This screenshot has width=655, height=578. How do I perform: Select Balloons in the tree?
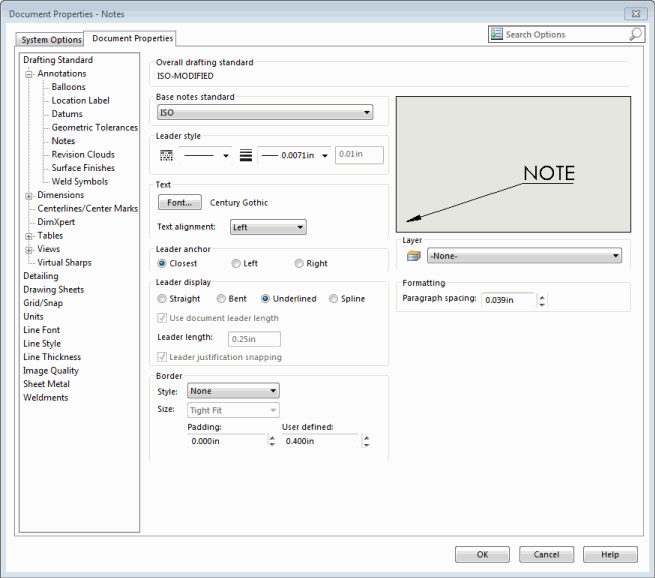69,87
